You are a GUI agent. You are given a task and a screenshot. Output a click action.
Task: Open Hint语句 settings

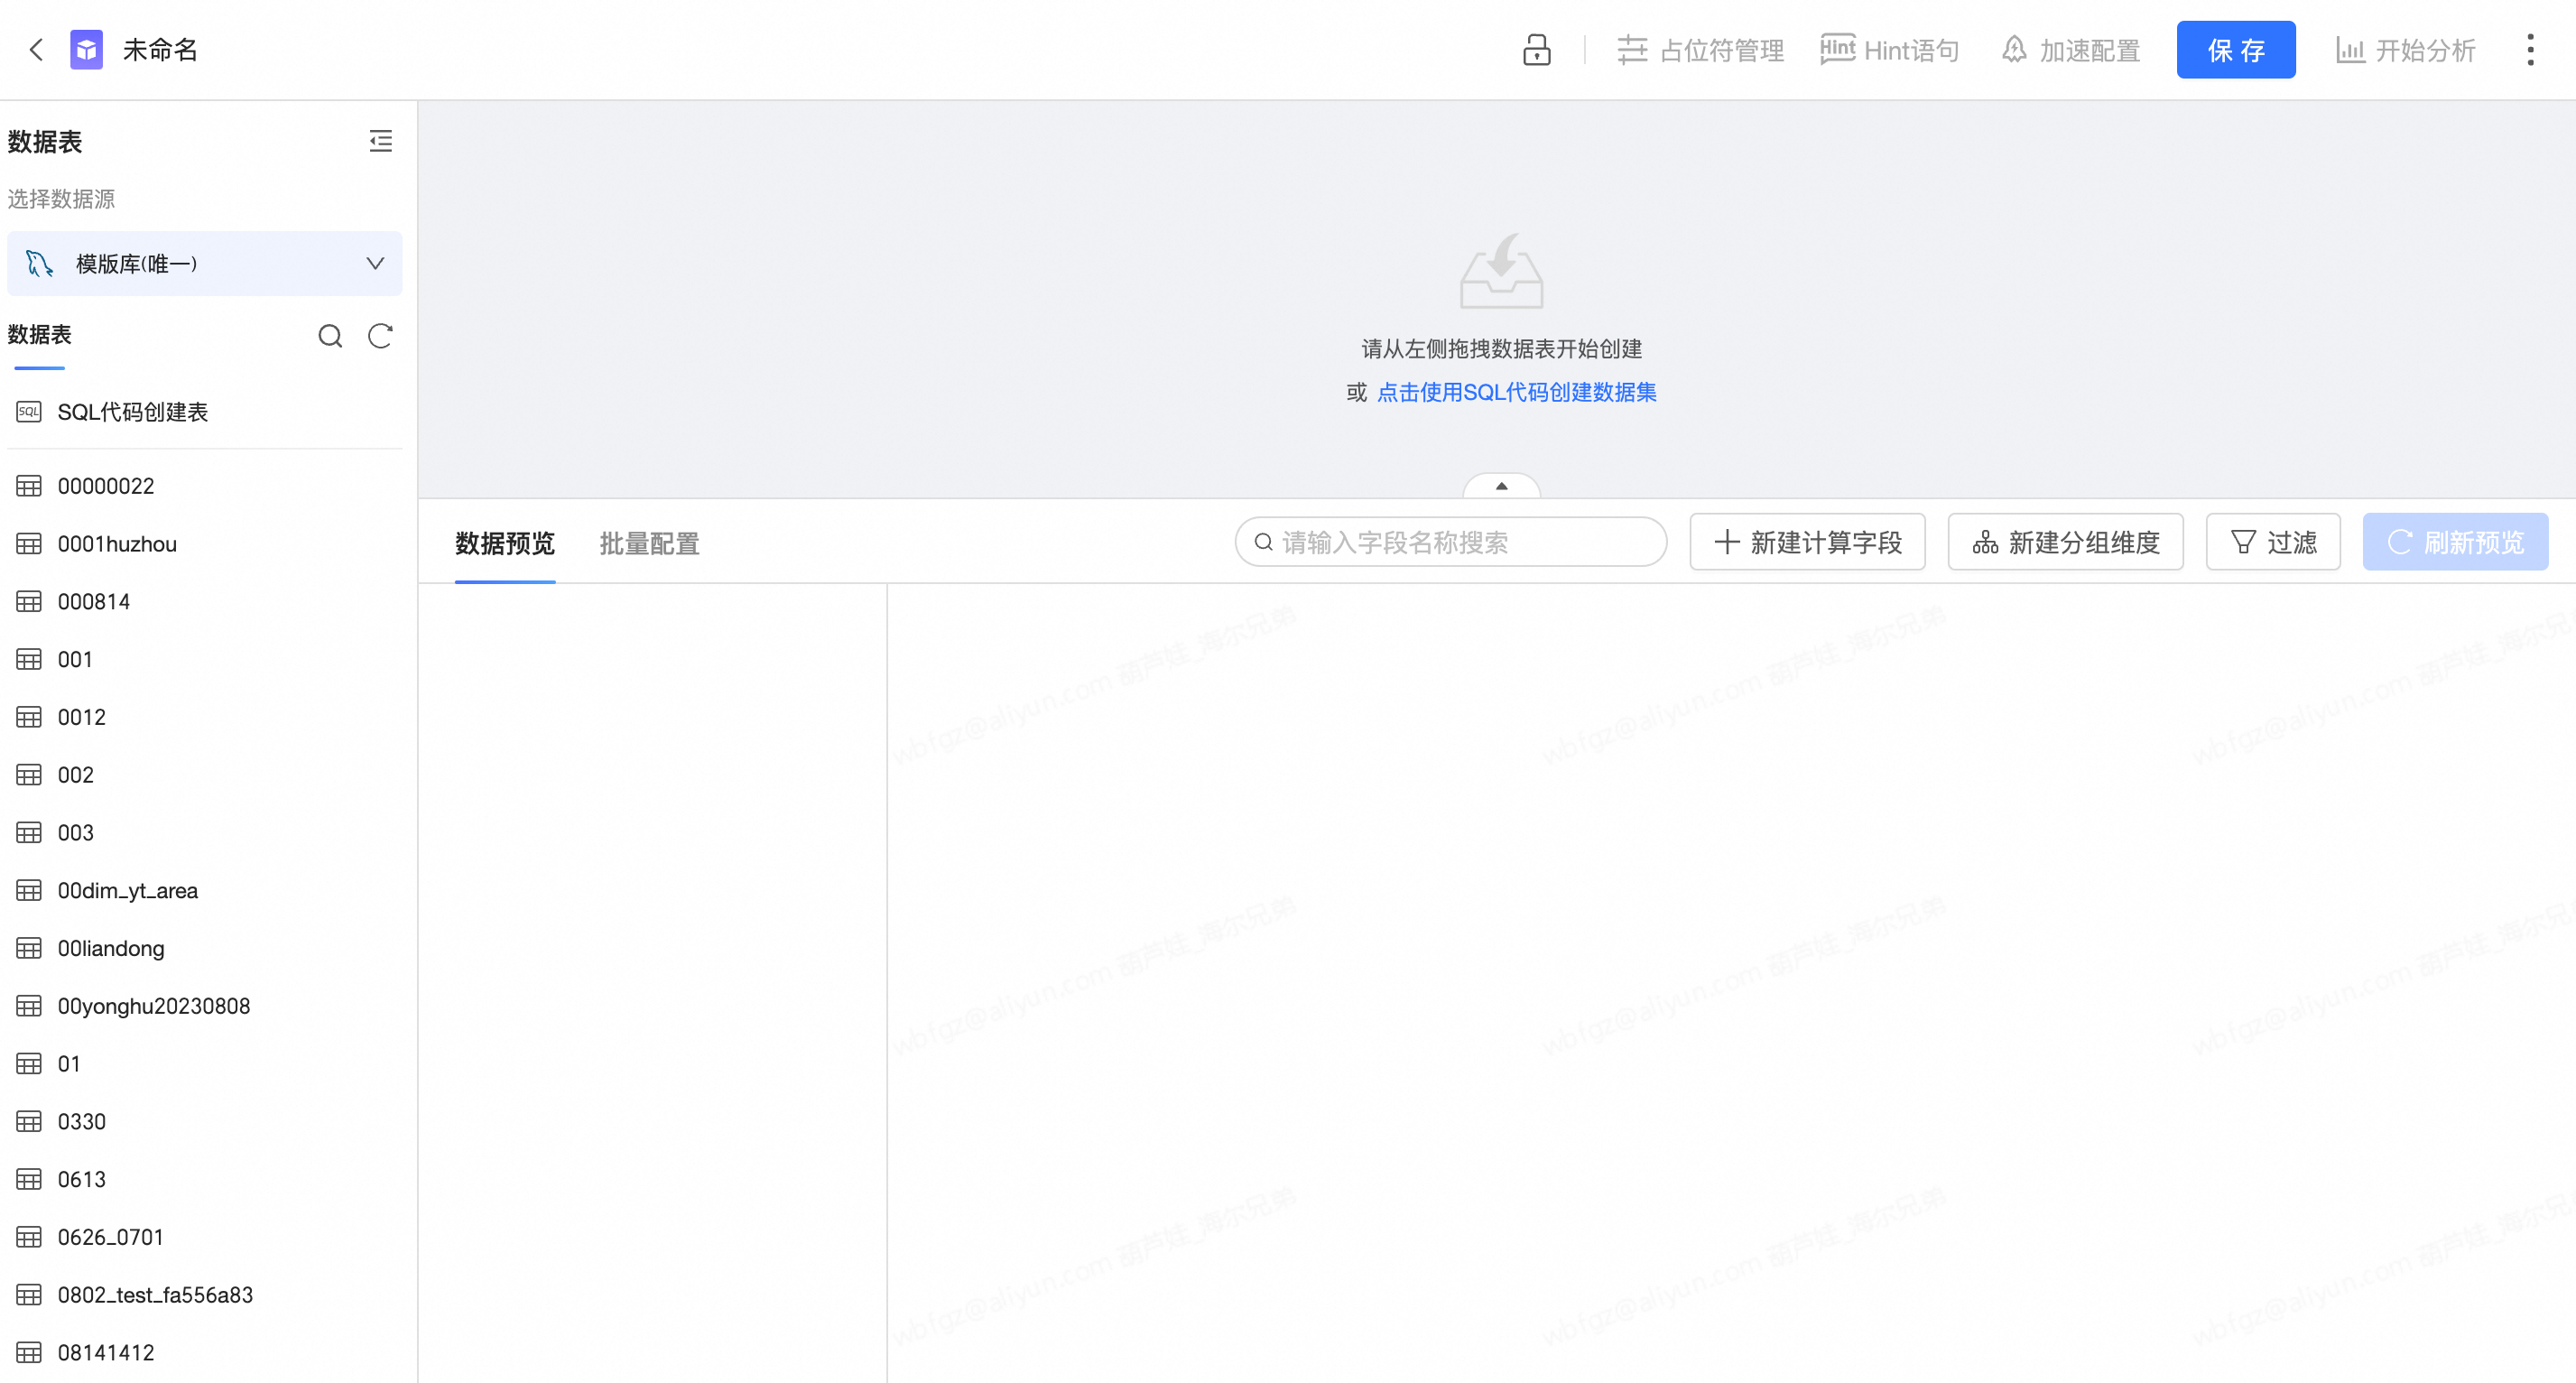tap(1889, 50)
